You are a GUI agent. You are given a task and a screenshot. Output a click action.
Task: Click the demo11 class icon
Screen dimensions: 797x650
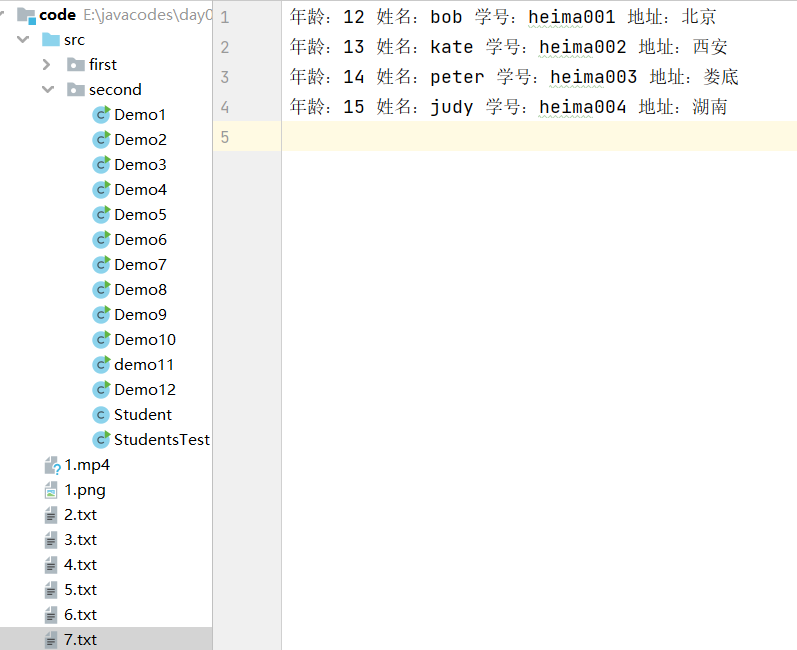click(101, 364)
